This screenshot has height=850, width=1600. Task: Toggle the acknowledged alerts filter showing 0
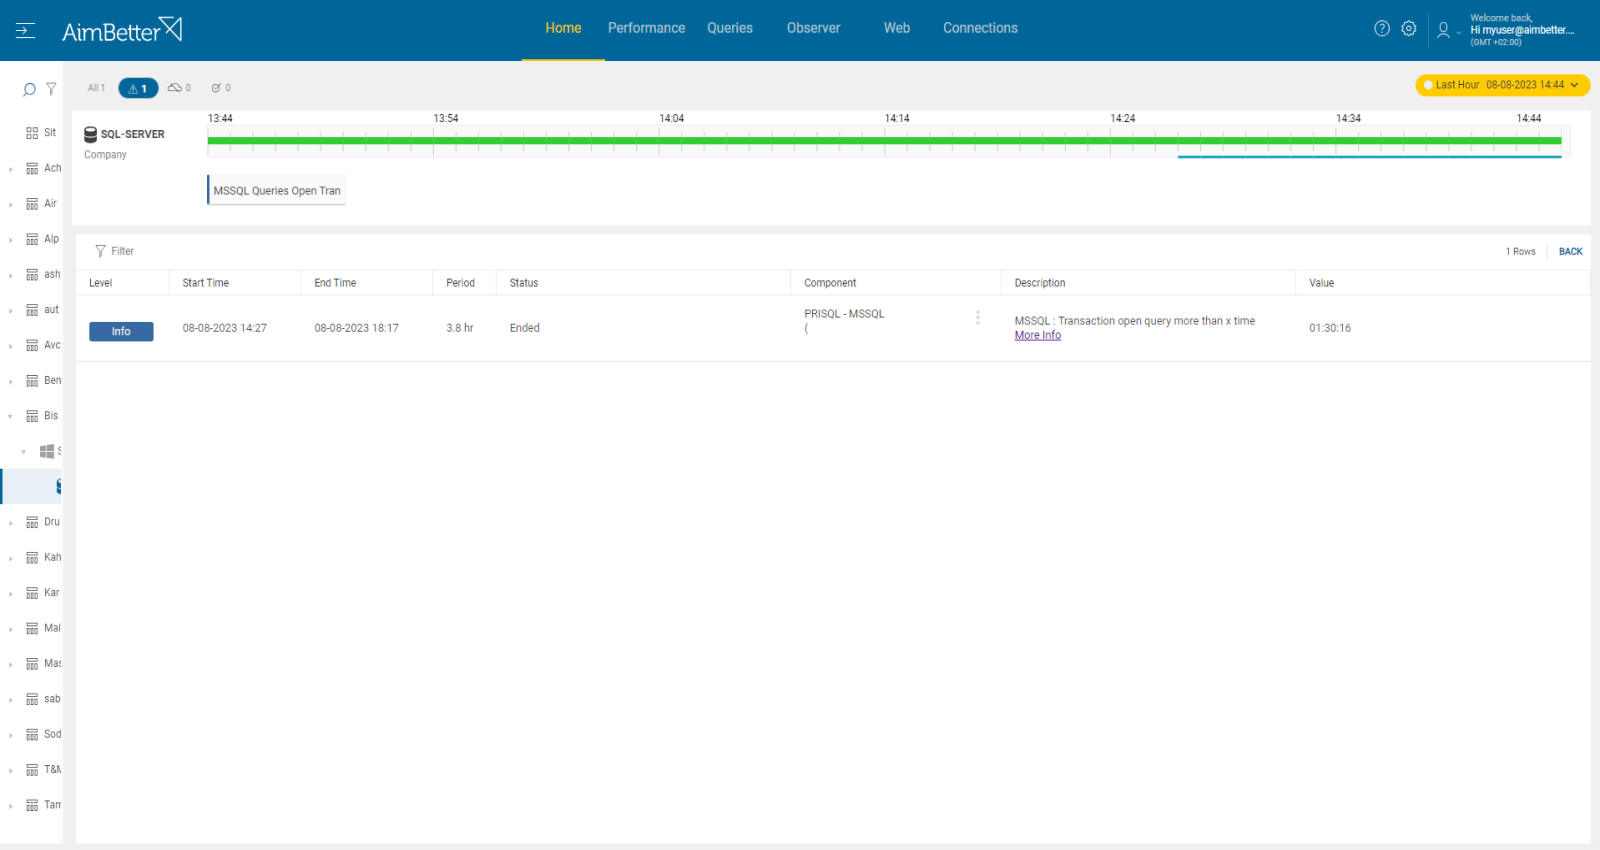pyautogui.click(x=221, y=88)
